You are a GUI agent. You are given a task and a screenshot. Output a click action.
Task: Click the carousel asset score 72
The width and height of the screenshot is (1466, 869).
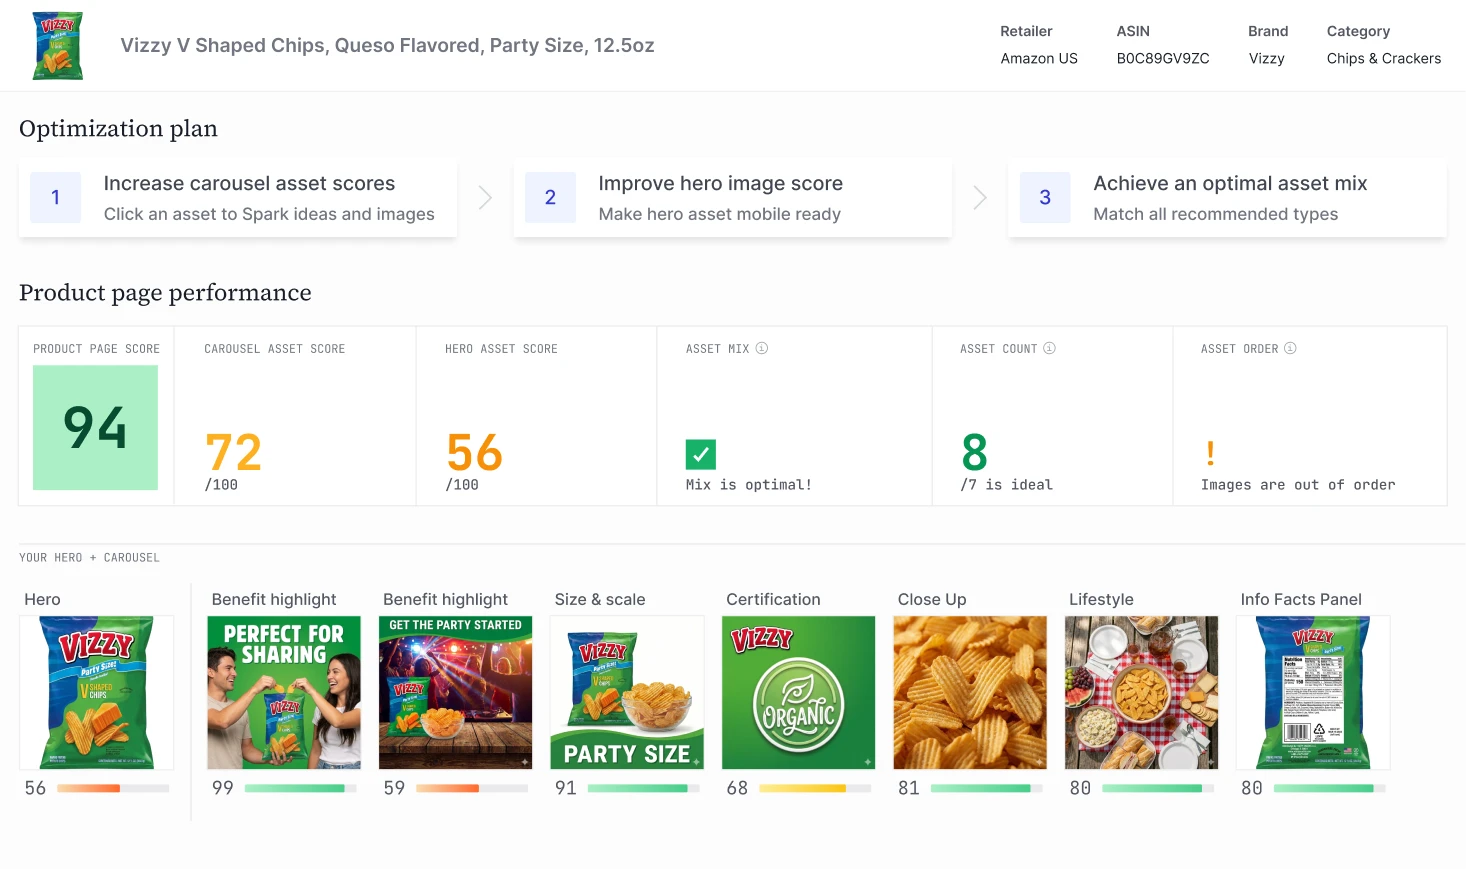233,452
